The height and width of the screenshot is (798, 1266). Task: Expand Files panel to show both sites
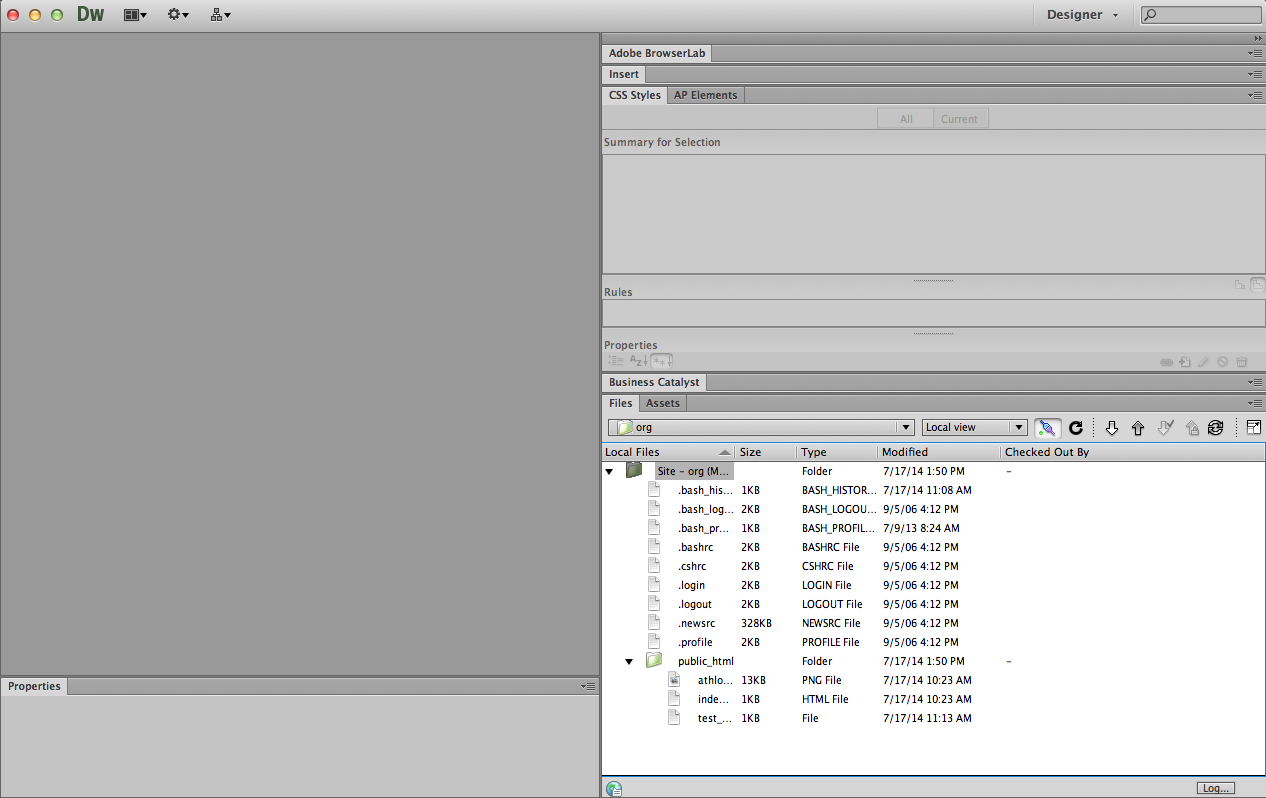pos(1253,428)
